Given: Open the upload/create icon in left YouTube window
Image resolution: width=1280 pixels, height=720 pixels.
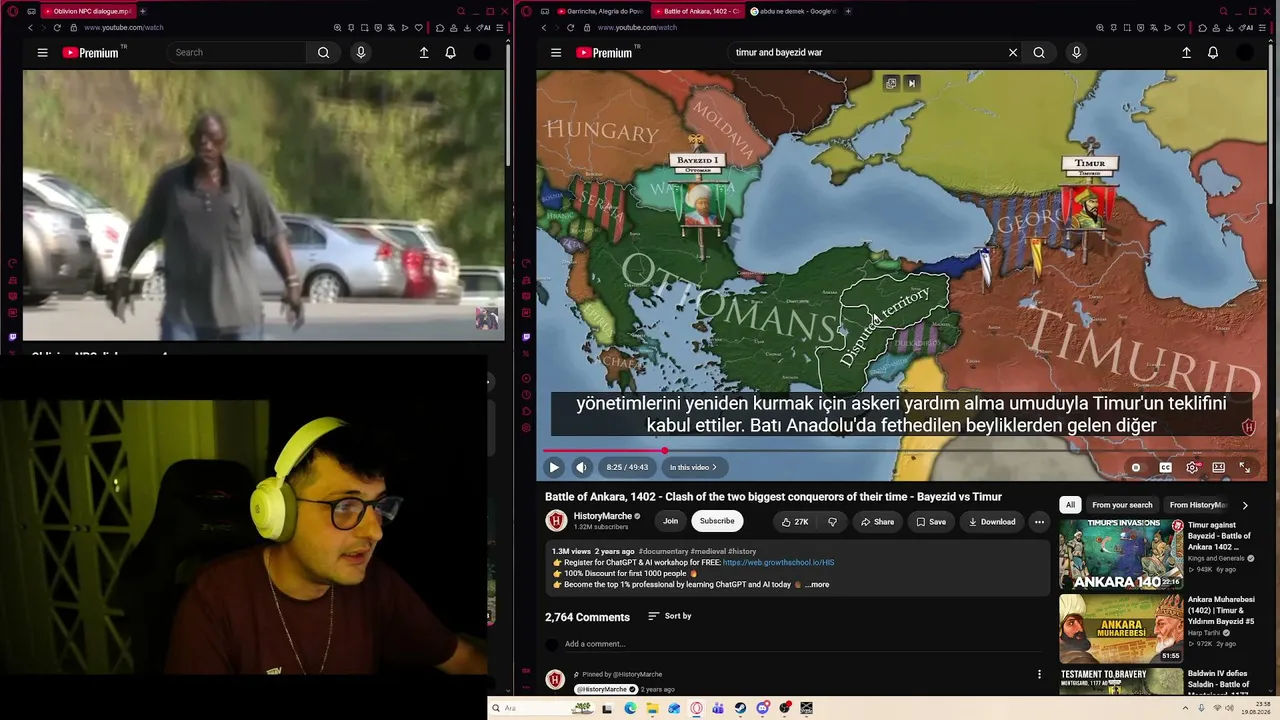Looking at the screenshot, I should [424, 53].
